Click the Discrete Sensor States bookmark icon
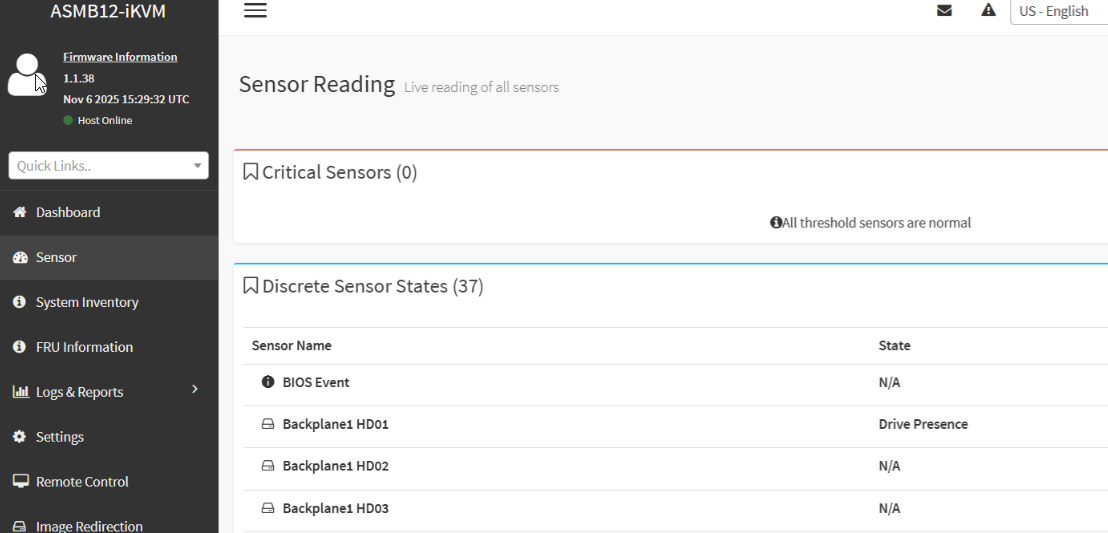The width and height of the screenshot is (1108, 533). (x=251, y=286)
